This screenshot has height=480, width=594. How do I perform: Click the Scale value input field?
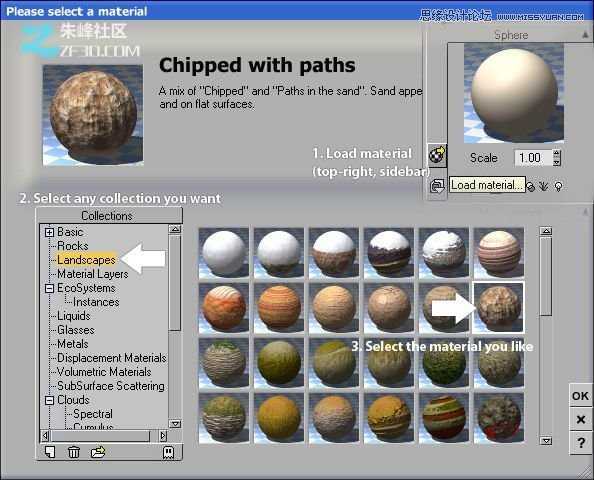(533, 158)
